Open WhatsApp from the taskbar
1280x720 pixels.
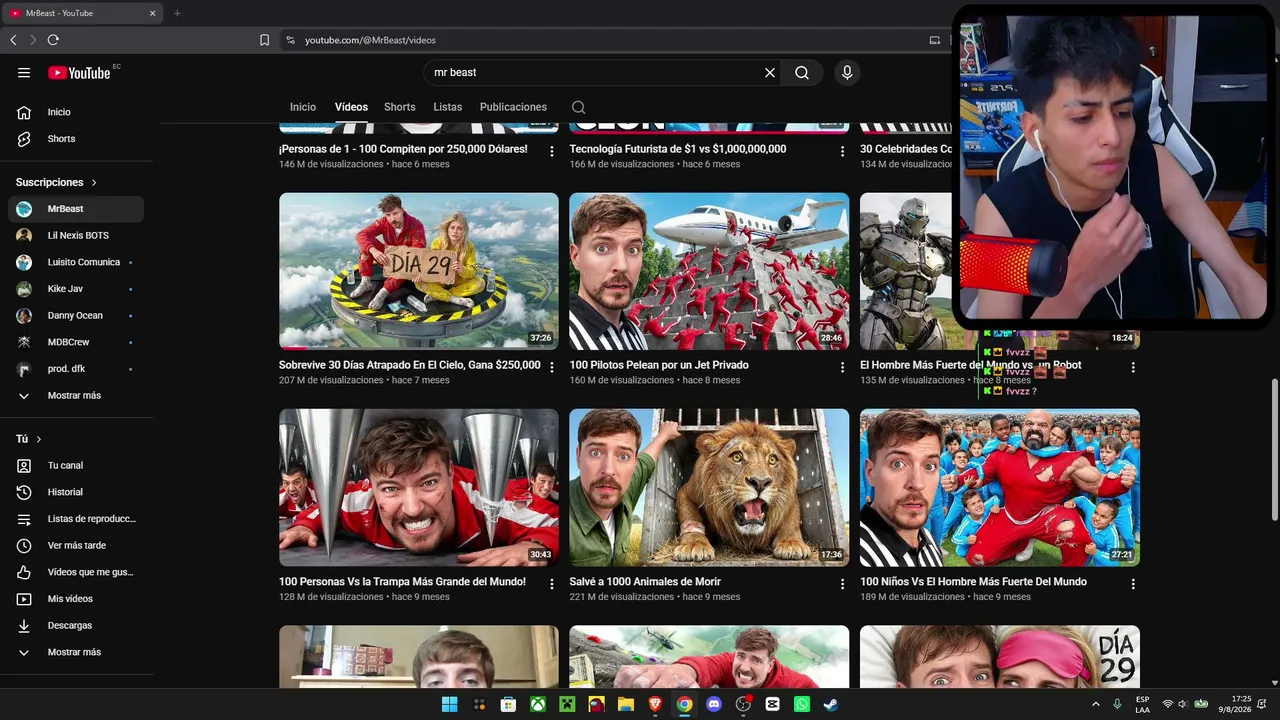click(x=802, y=704)
